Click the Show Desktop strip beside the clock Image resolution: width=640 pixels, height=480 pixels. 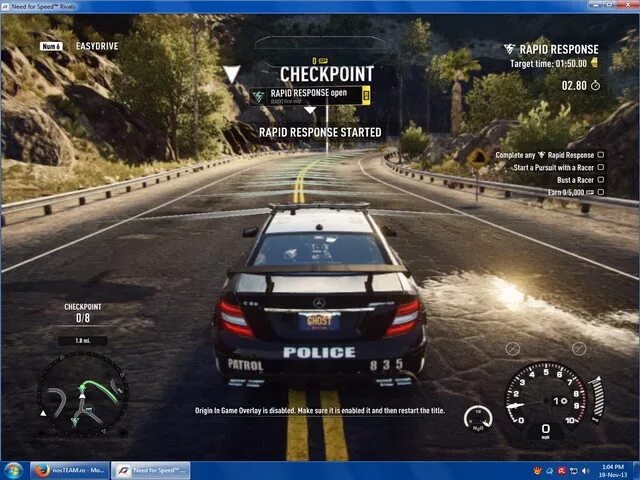pyautogui.click(x=636, y=471)
